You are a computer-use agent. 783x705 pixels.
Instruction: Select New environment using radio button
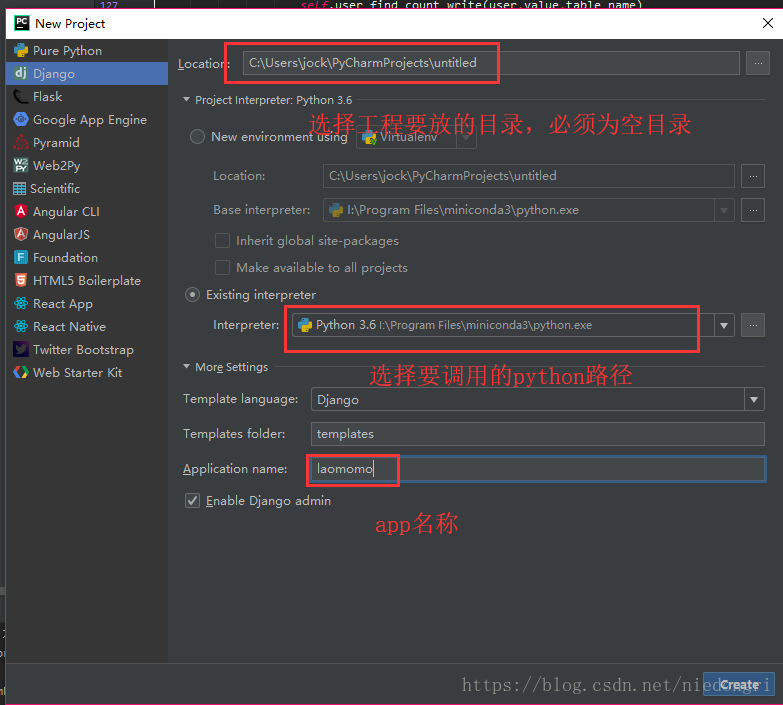pyautogui.click(x=197, y=136)
